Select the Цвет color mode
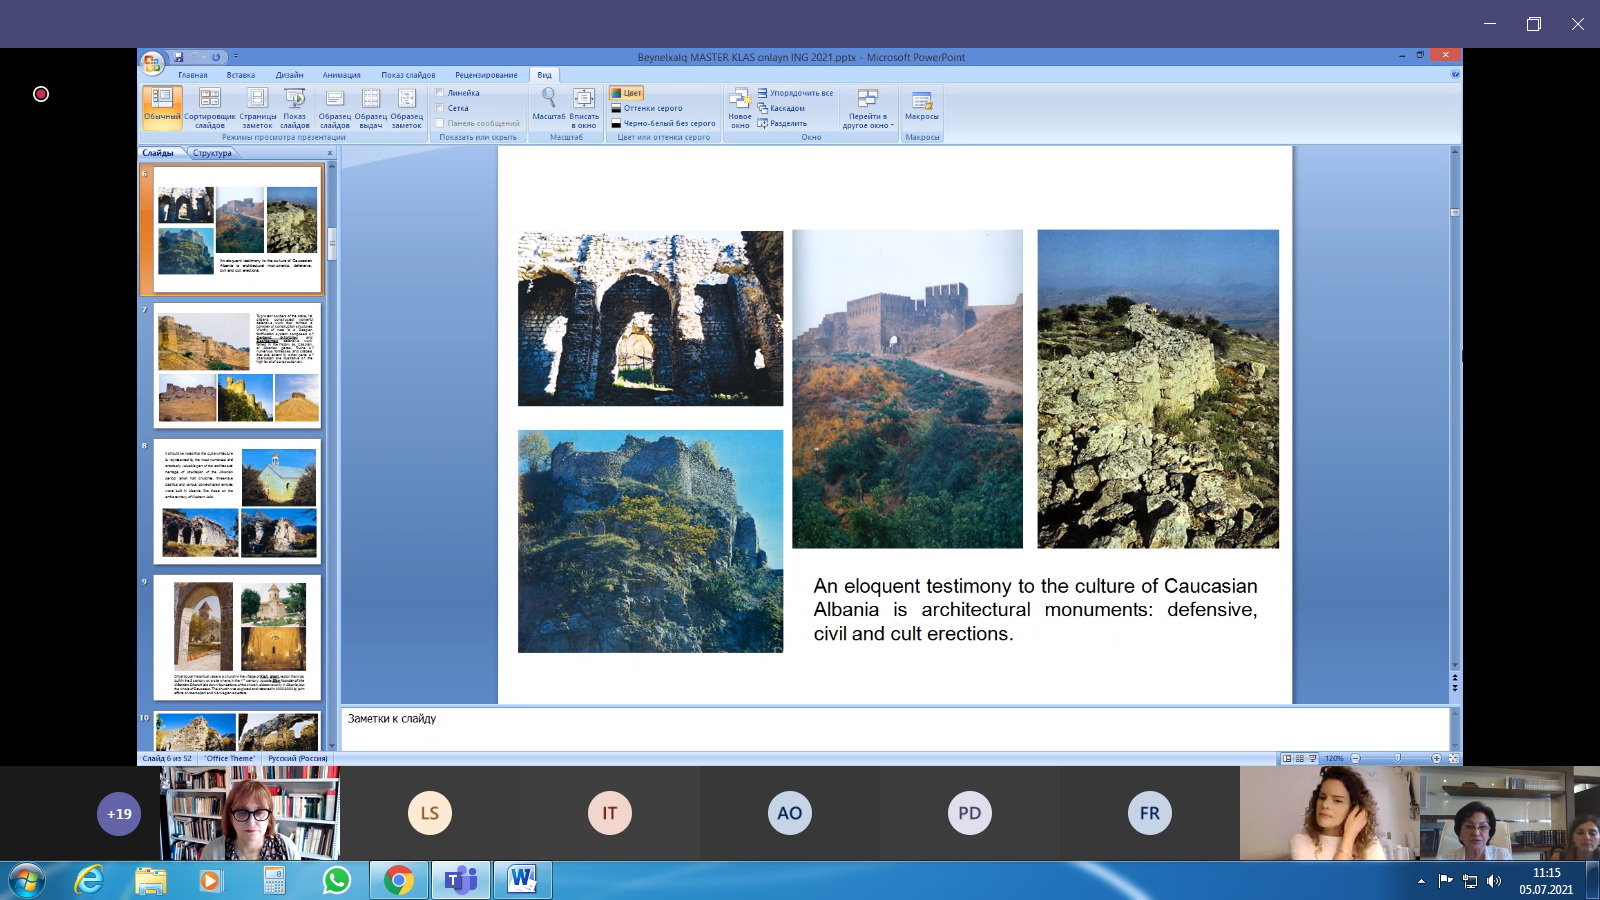Viewport: 1600px width, 900px height. coord(627,93)
